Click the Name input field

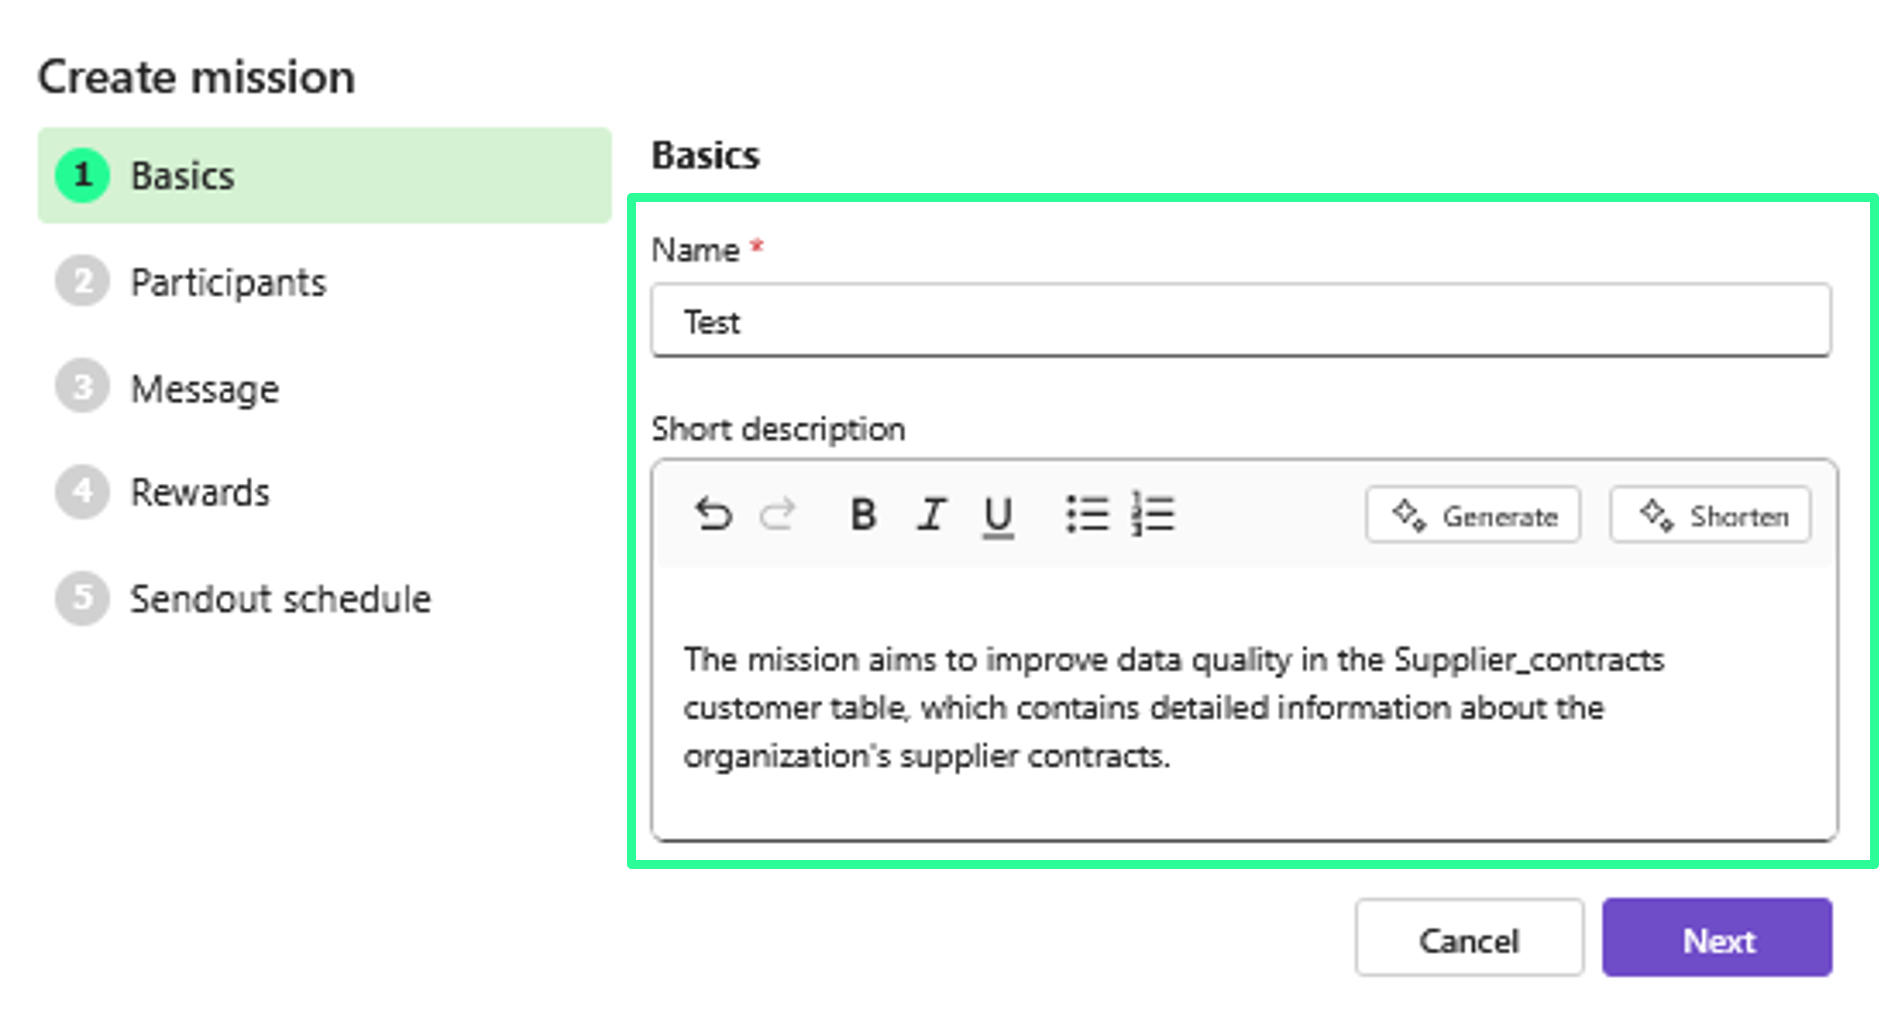1240,321
